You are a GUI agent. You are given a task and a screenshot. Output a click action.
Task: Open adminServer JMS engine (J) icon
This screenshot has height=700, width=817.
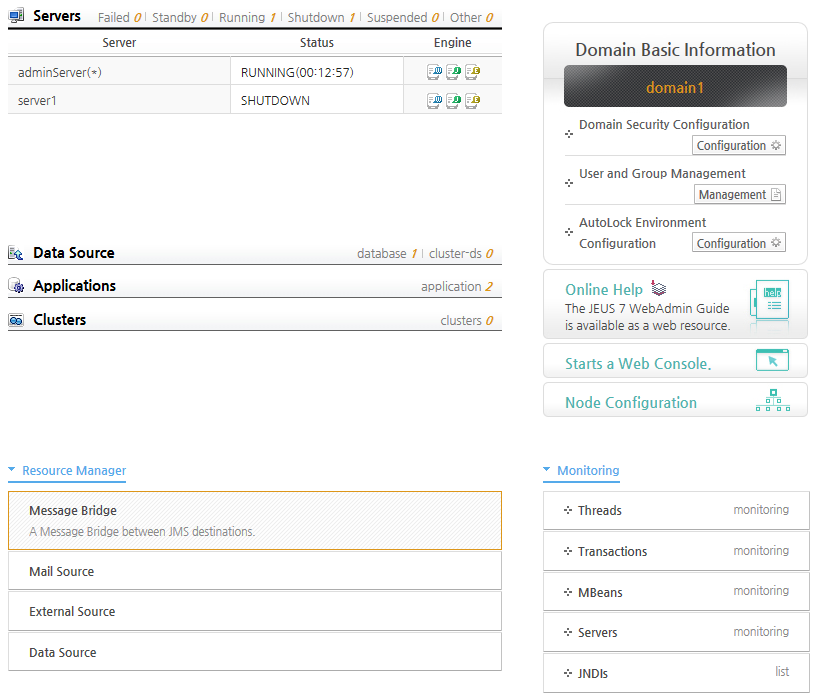pos(453,72)
